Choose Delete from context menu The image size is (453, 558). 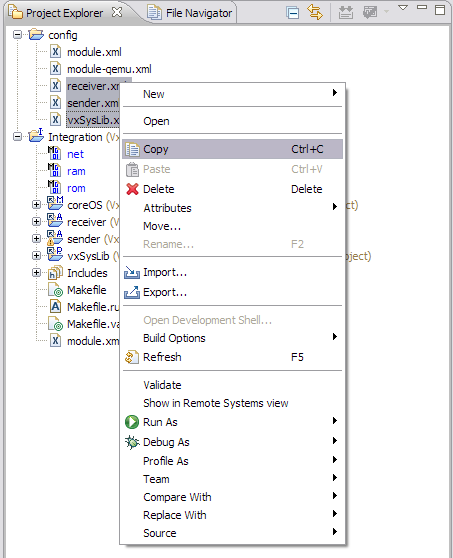click(x=232, y=189)
